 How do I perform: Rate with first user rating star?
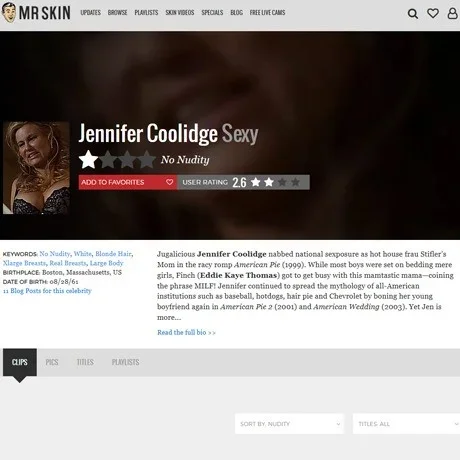point(256,182)
